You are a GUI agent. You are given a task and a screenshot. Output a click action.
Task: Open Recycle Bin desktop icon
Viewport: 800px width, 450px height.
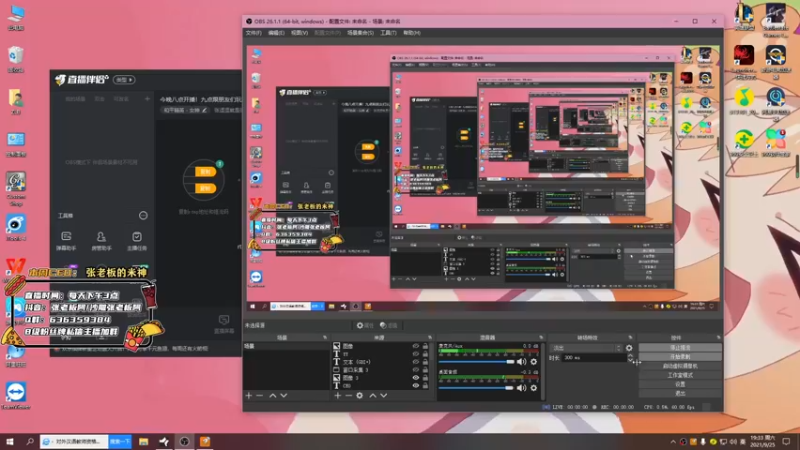click(x=16, y=59)
